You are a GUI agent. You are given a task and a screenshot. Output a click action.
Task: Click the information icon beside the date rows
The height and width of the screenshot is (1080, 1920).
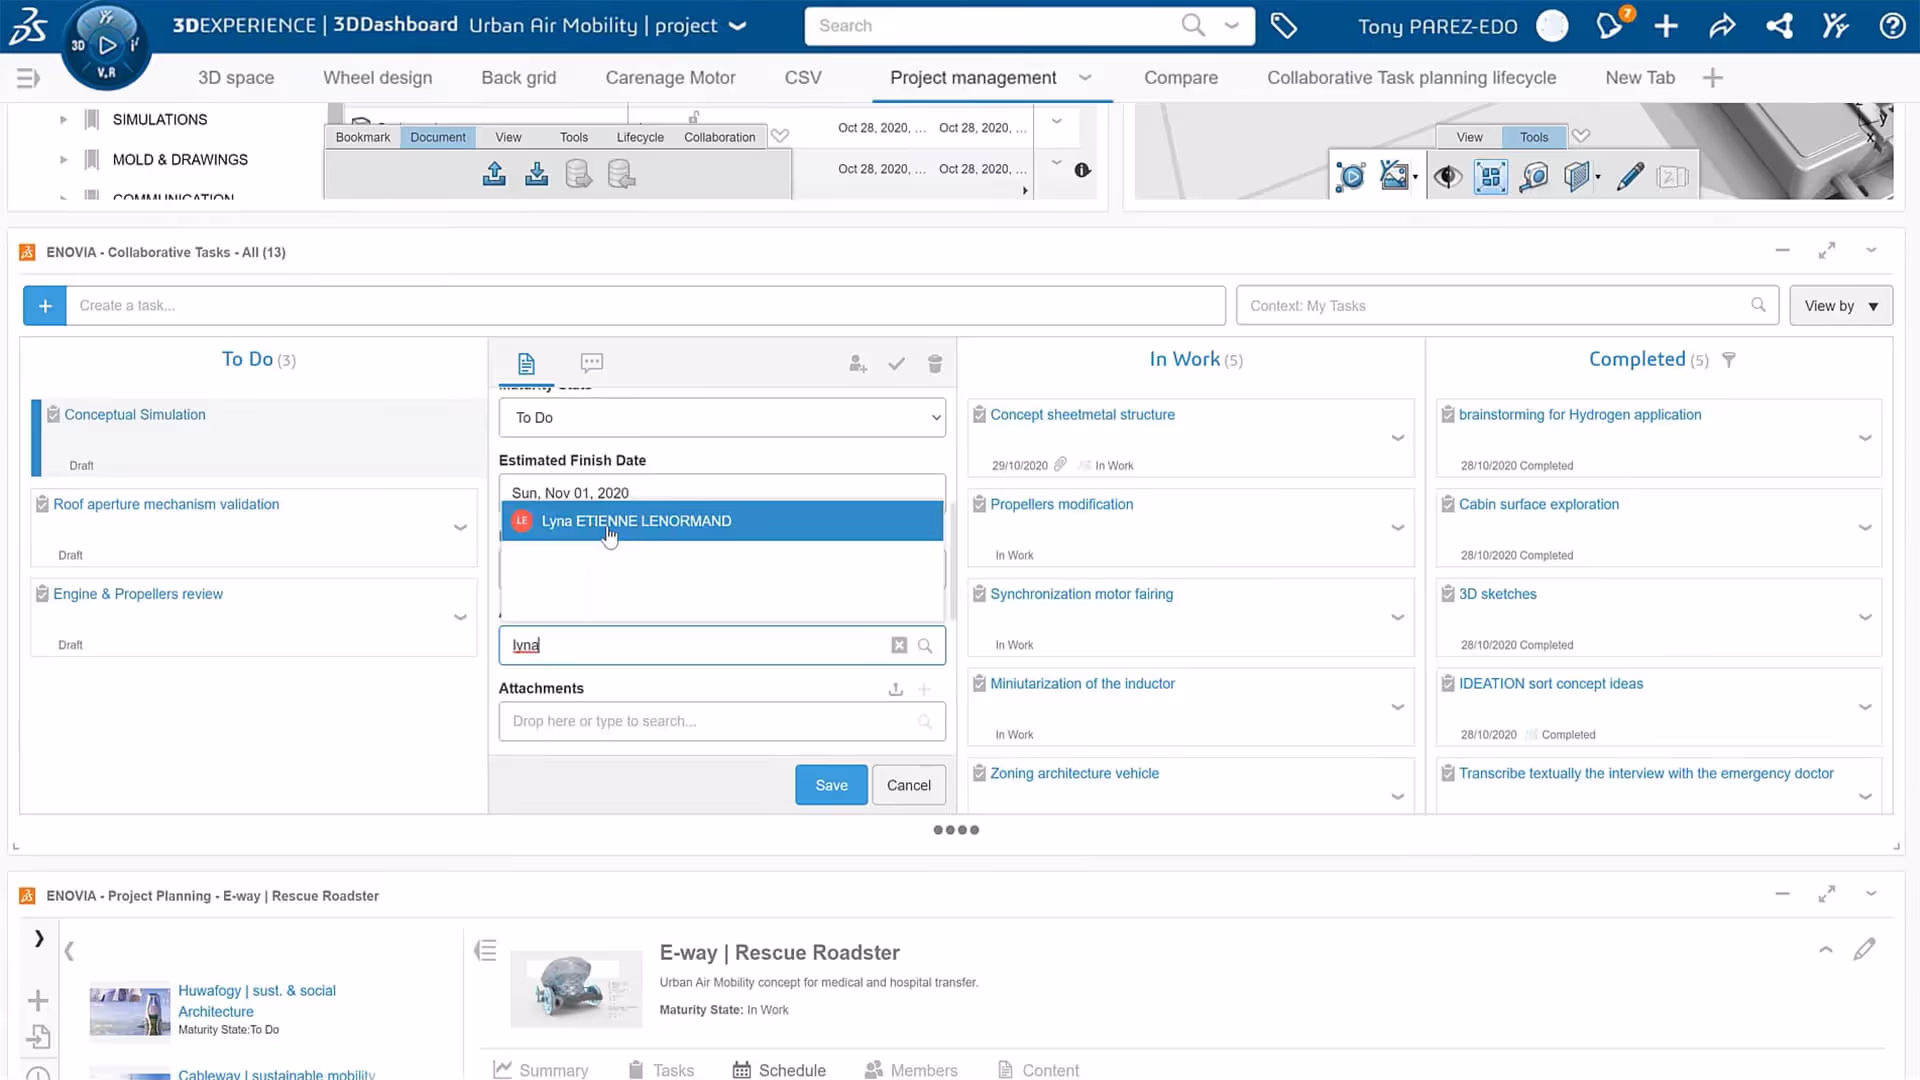[x=1082, y=170]
